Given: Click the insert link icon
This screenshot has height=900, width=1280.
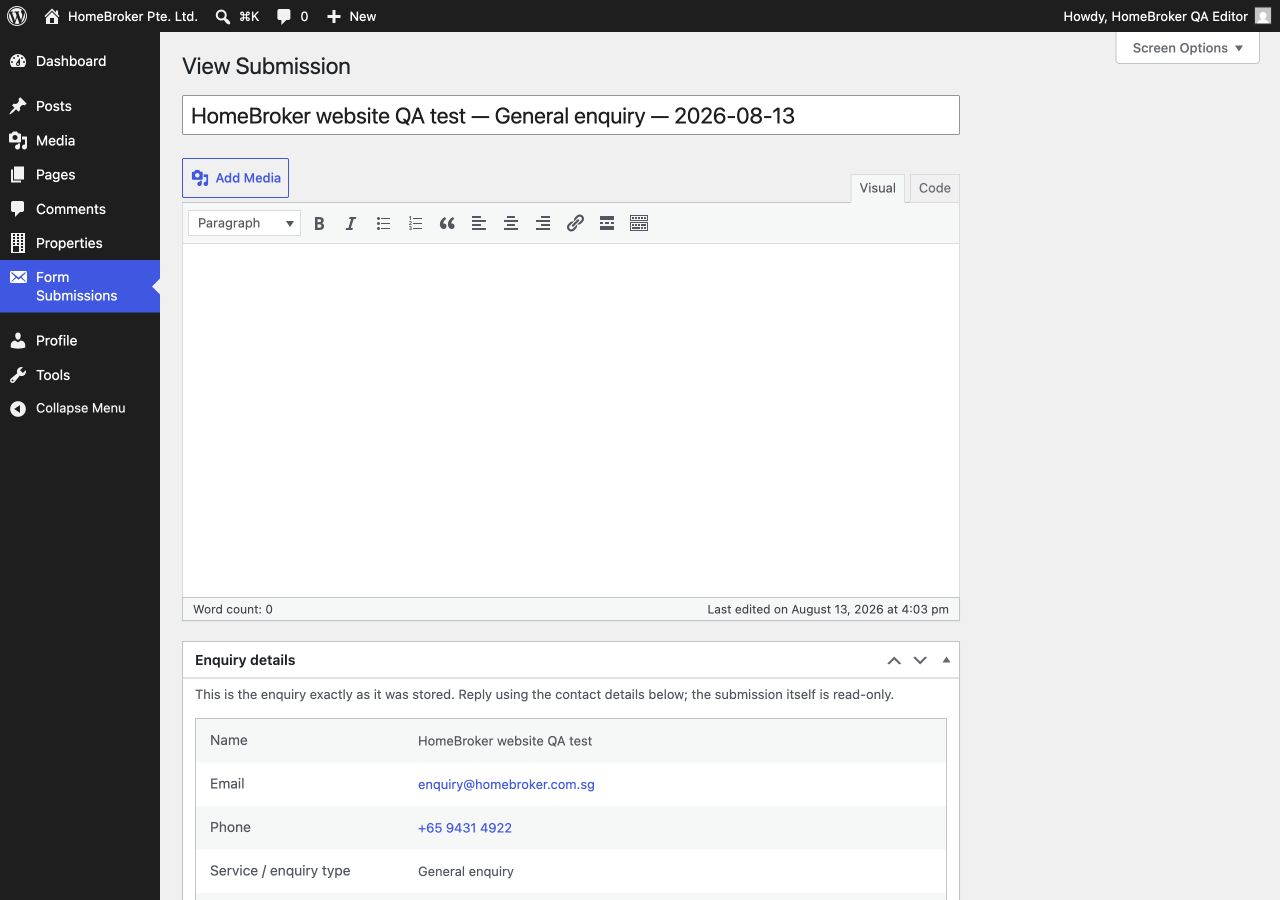Looking at the screenshot, I should coord(575,223).
